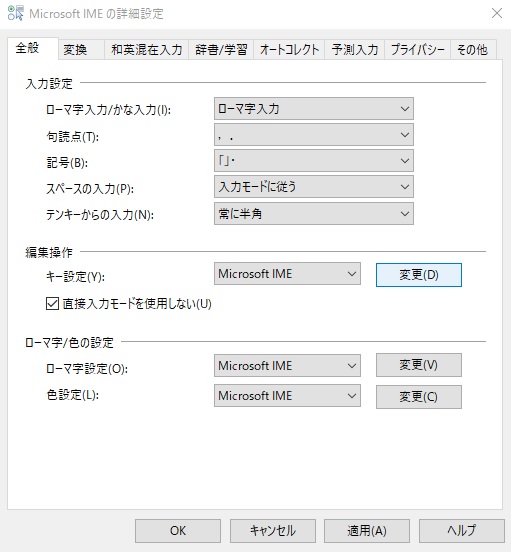This screenshot has width=511, height=552.
Task: Select the 辞書/学習 tab
Action: (221, 50)
